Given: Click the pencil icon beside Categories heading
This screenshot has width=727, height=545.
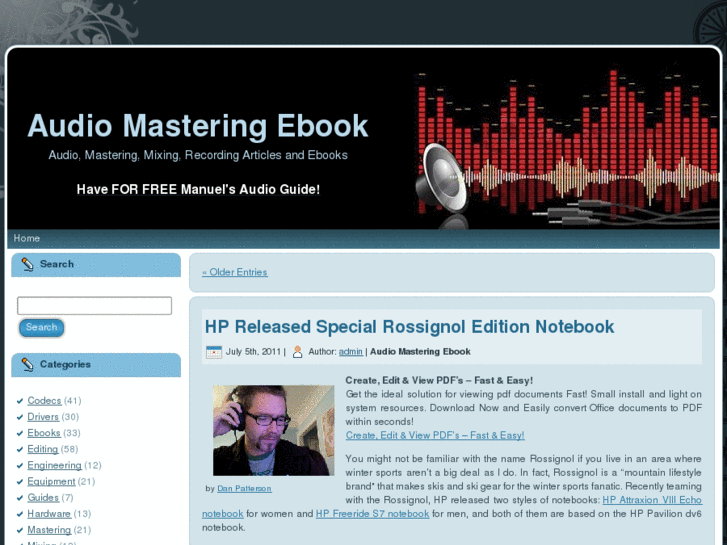Looking at the screenshot, I should pyautogui.click(x=27, y=365).
